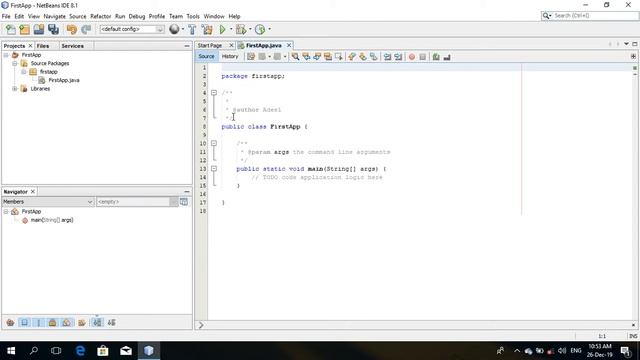Run the project with green play icon
This screenshot has height=360, width=640.
[222, 29]
